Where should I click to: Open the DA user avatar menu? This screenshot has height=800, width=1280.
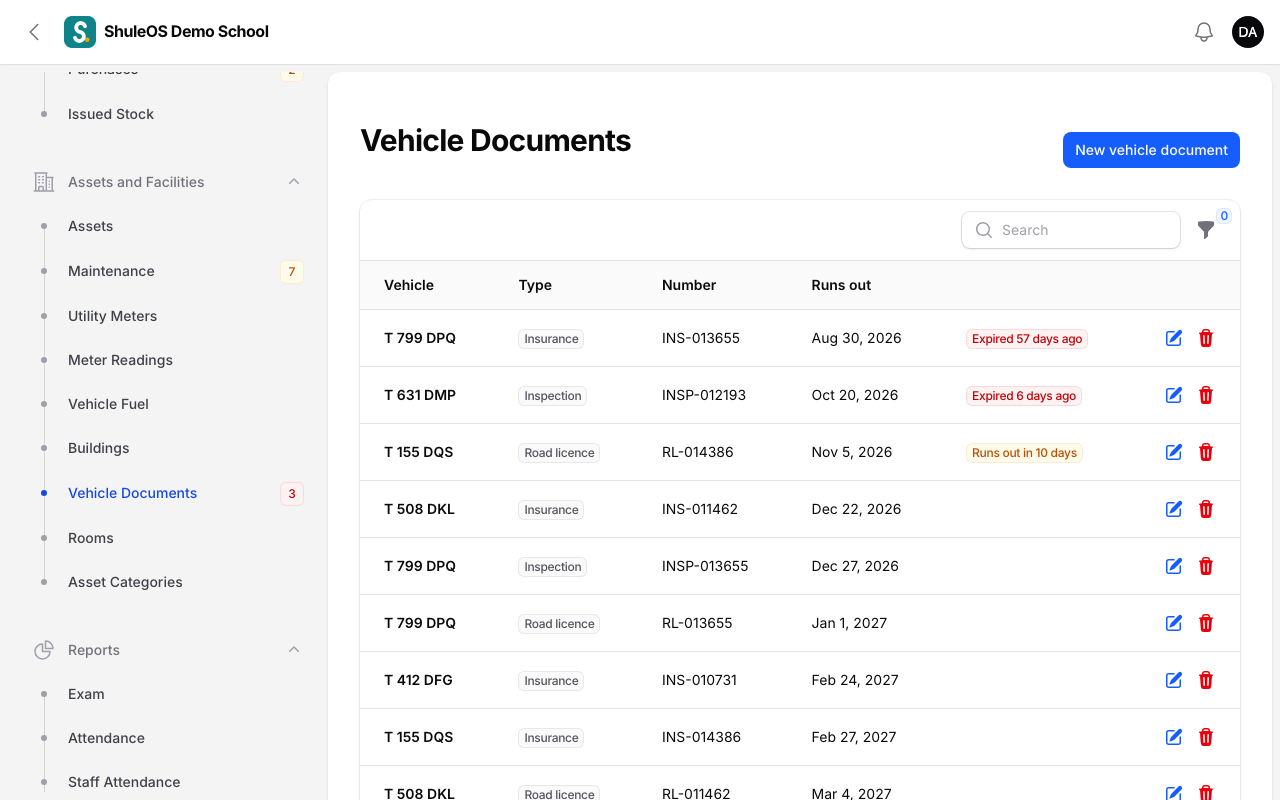pyautogui.click(x=1248, y=32)
